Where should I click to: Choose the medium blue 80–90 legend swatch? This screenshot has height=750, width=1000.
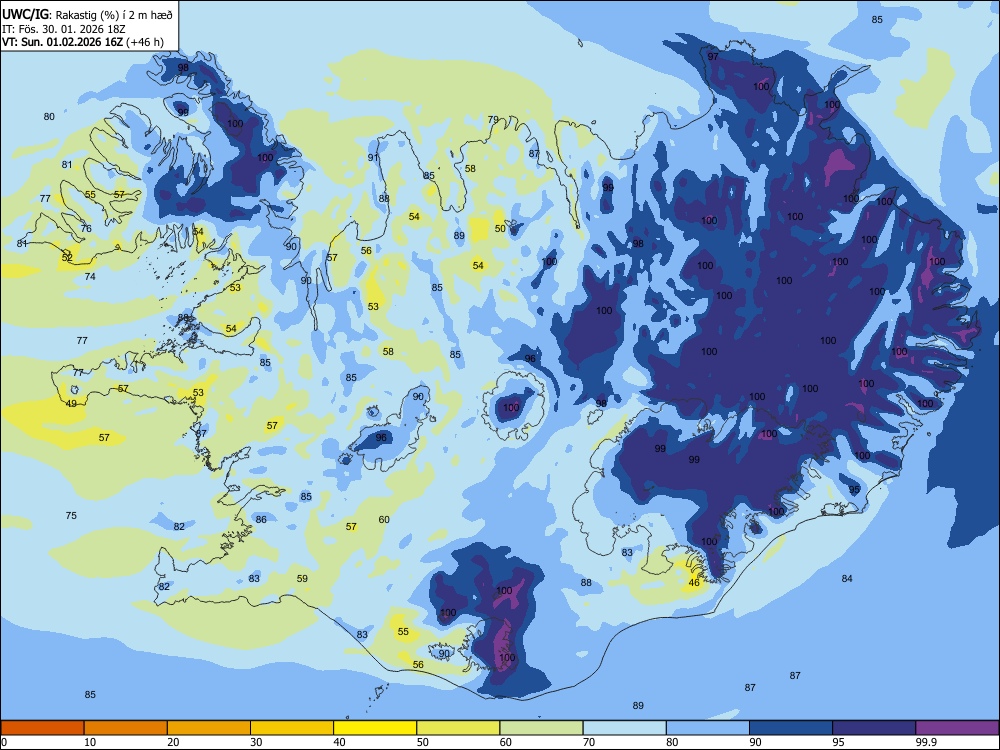click(x=707, y=728)
